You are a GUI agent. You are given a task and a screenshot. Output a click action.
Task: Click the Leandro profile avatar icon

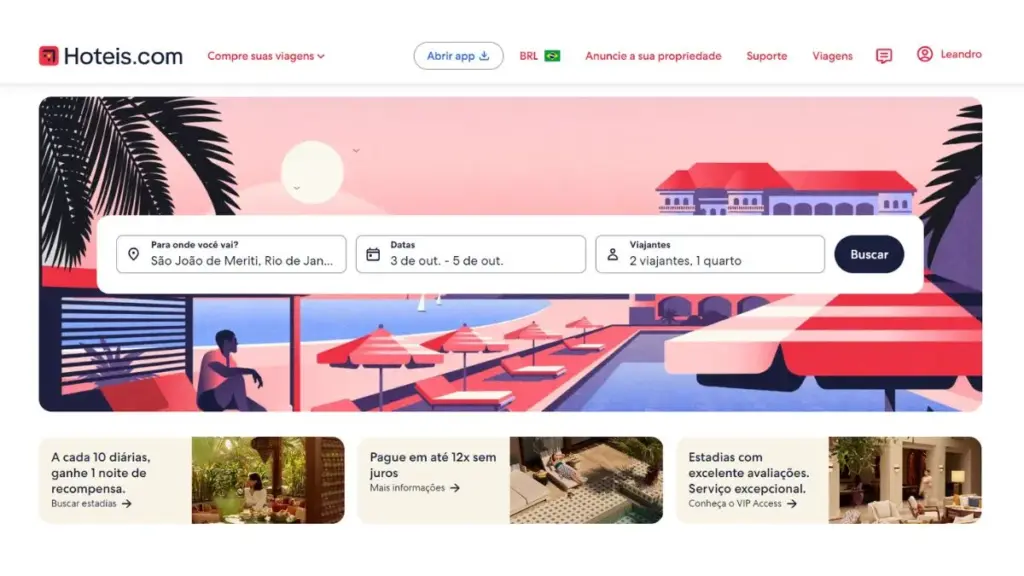[x=924, y=54]
